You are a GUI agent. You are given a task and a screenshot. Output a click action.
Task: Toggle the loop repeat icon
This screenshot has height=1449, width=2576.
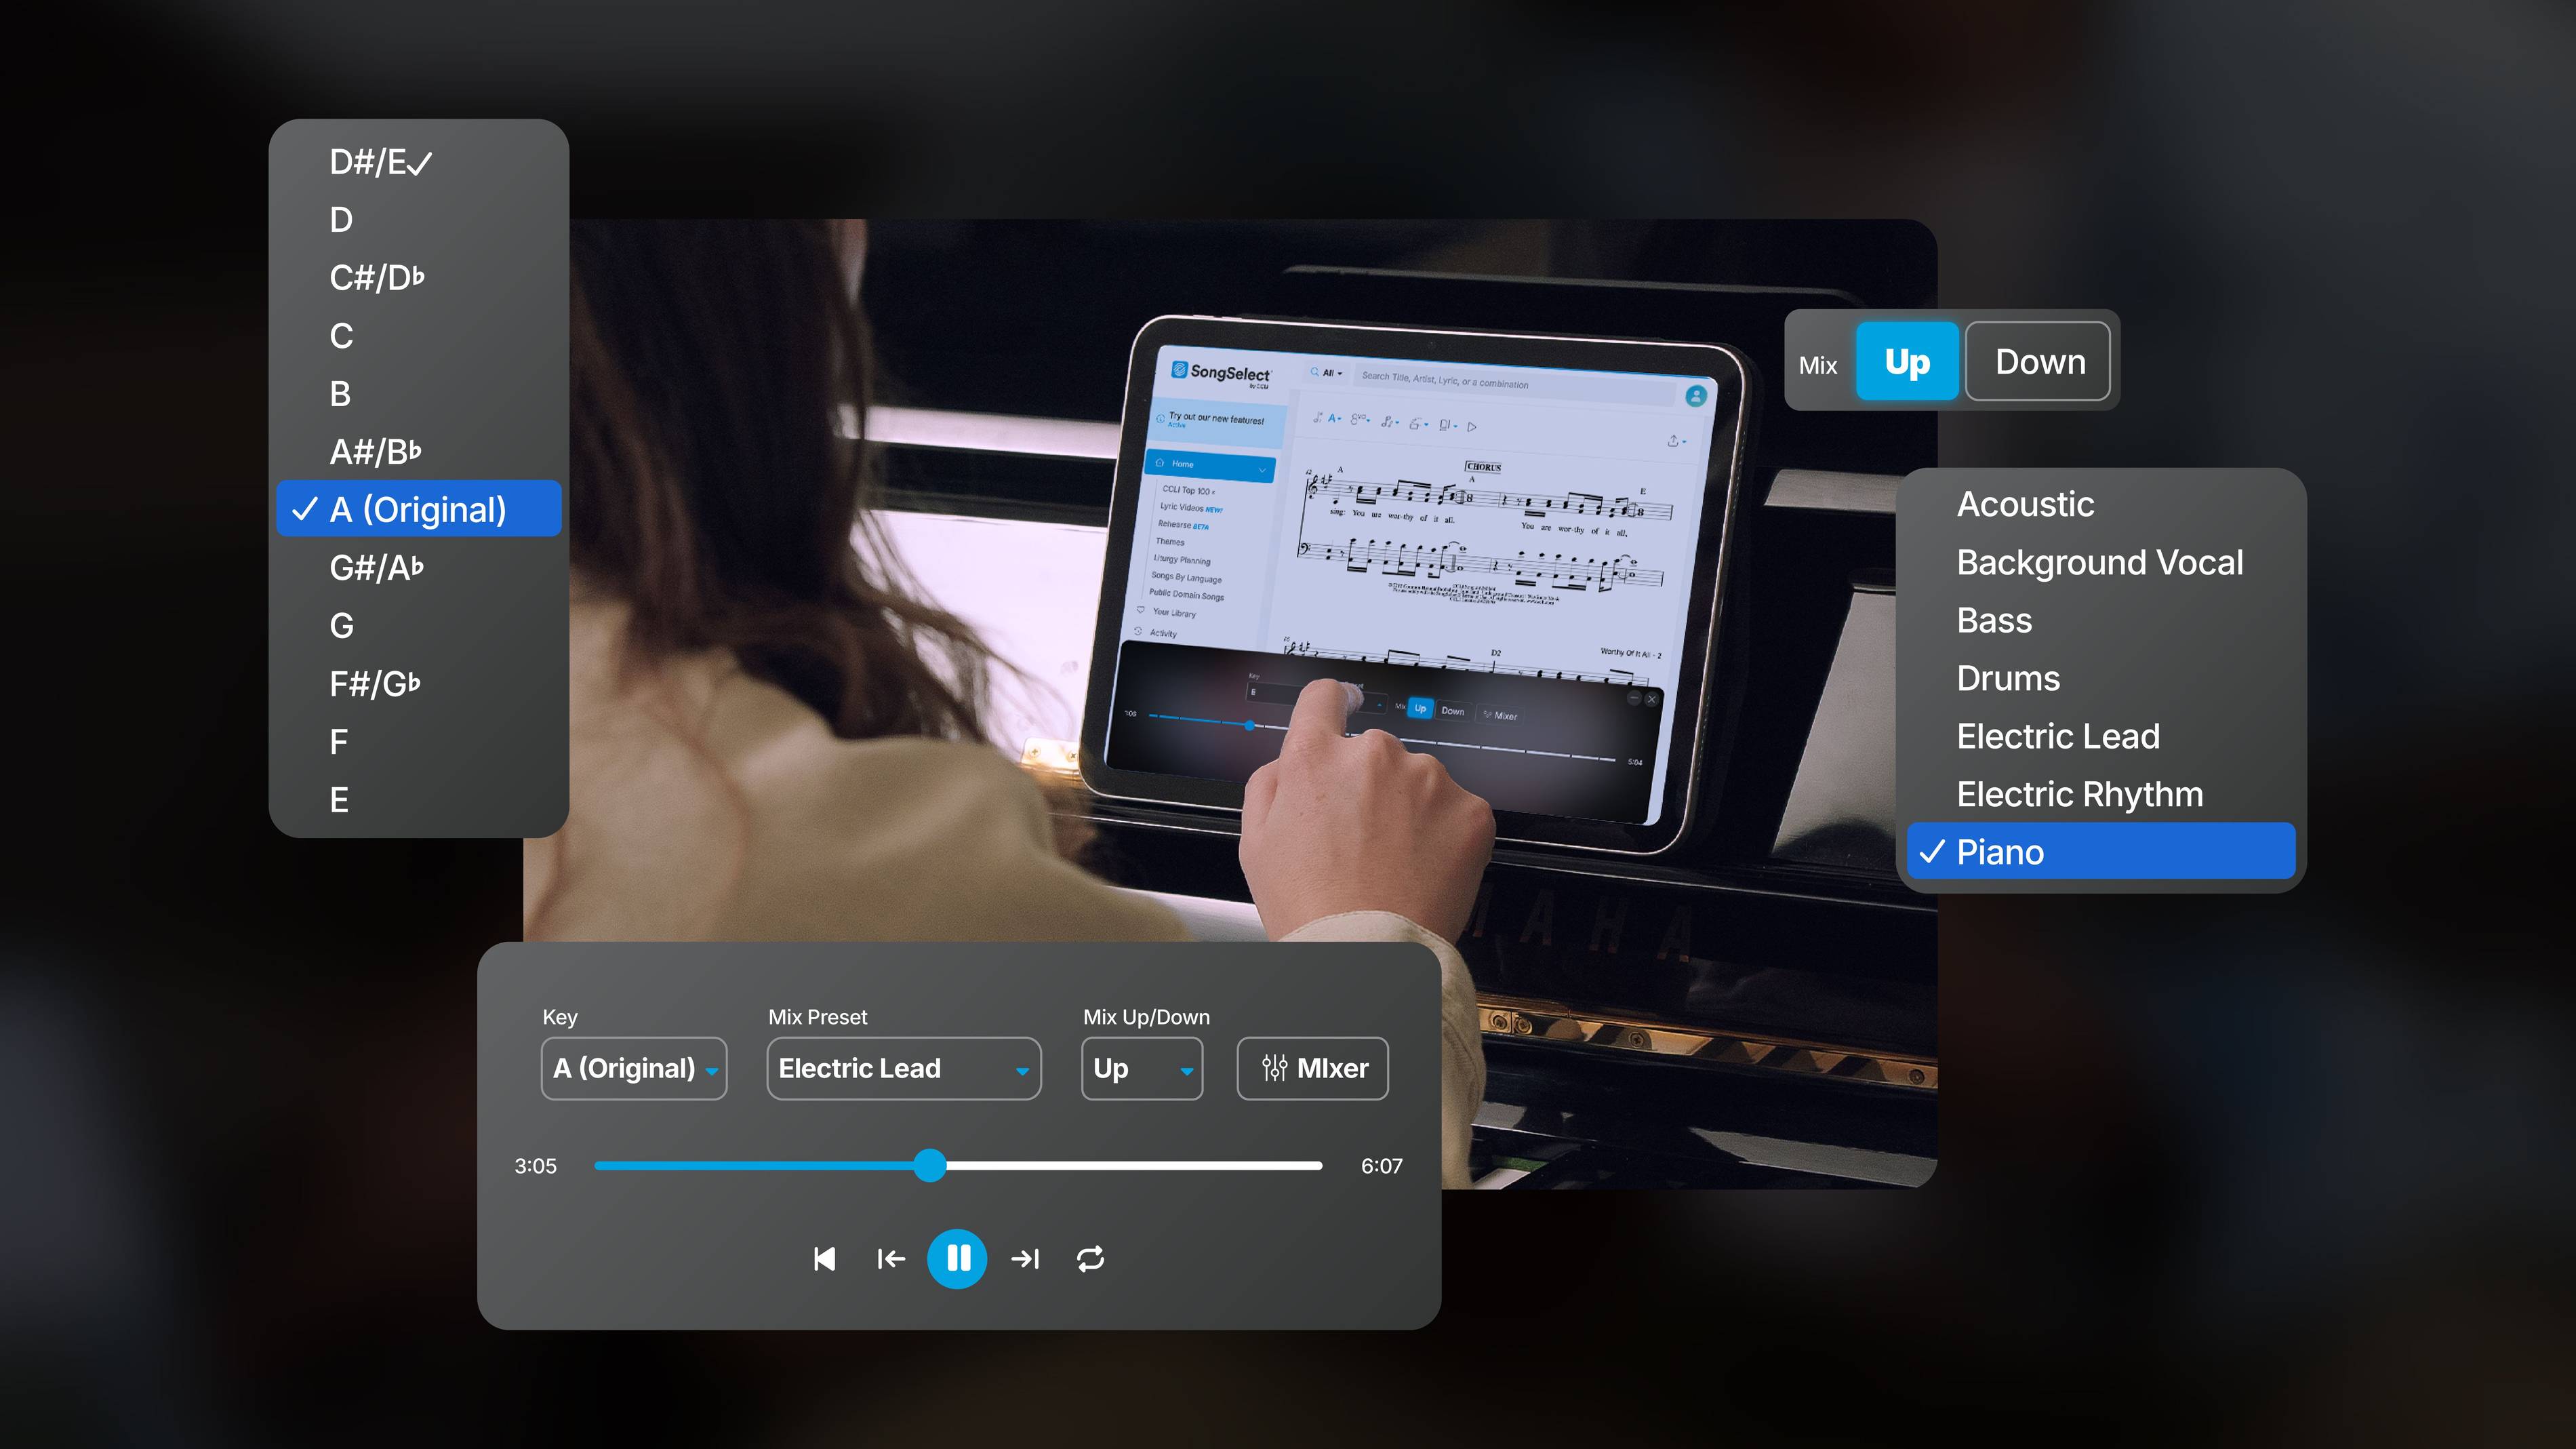pos(1090,1258)
